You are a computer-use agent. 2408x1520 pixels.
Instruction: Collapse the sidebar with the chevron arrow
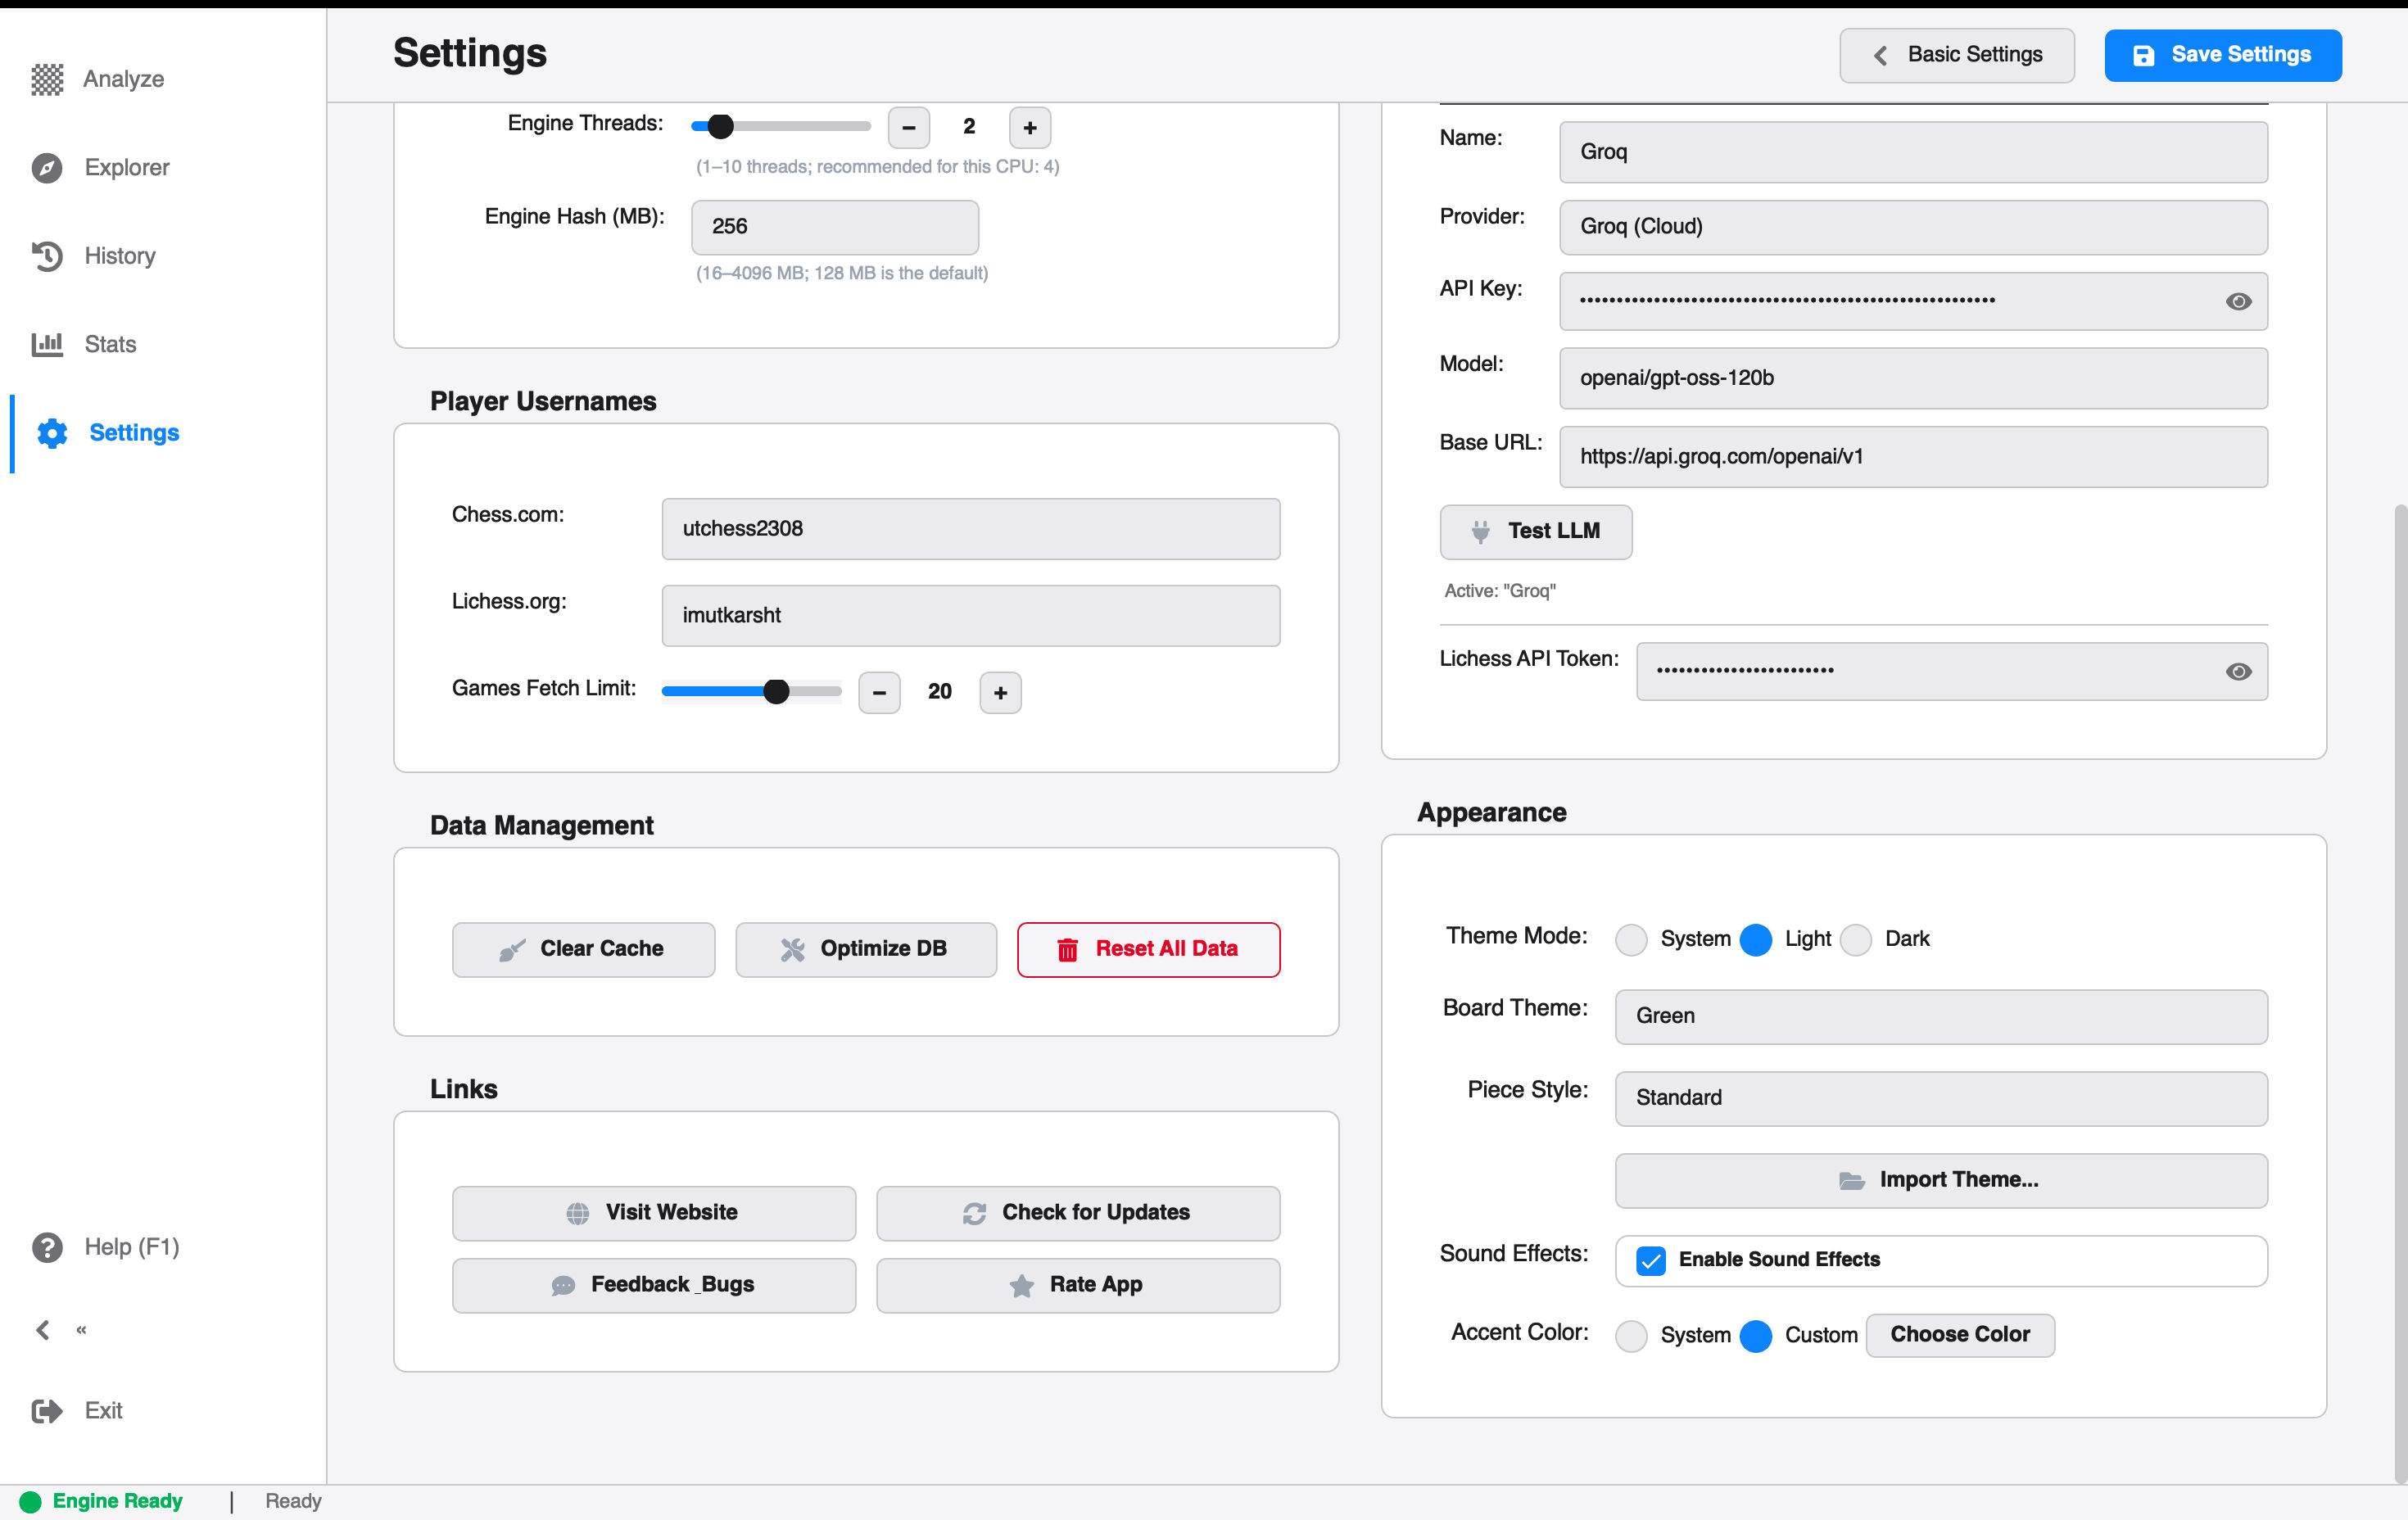tap(42, 1329)
